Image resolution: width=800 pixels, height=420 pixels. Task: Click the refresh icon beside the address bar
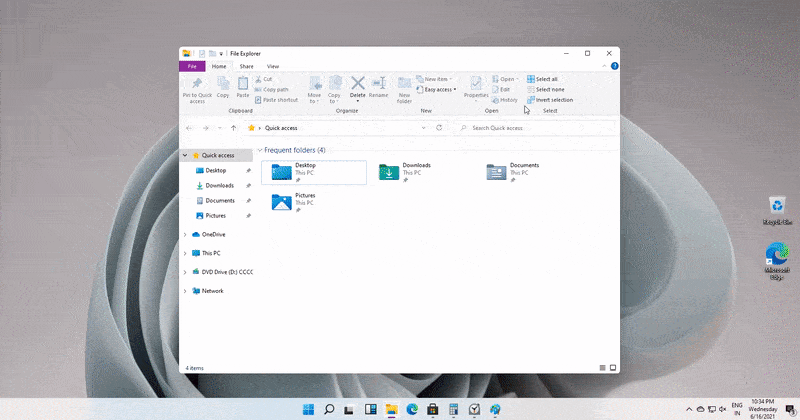tap(439, 128)
